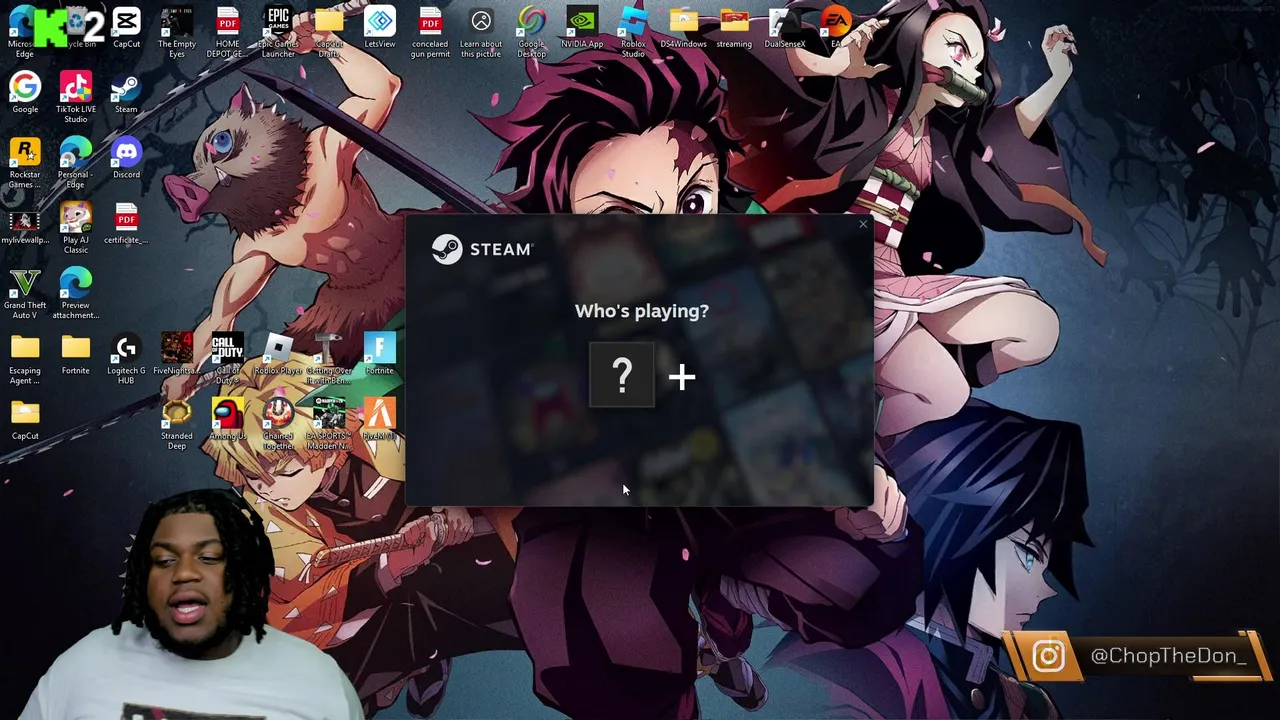Screen dimensions: 1280x720
Task: Open the DS4Windows folder
Action: (683, 28)
